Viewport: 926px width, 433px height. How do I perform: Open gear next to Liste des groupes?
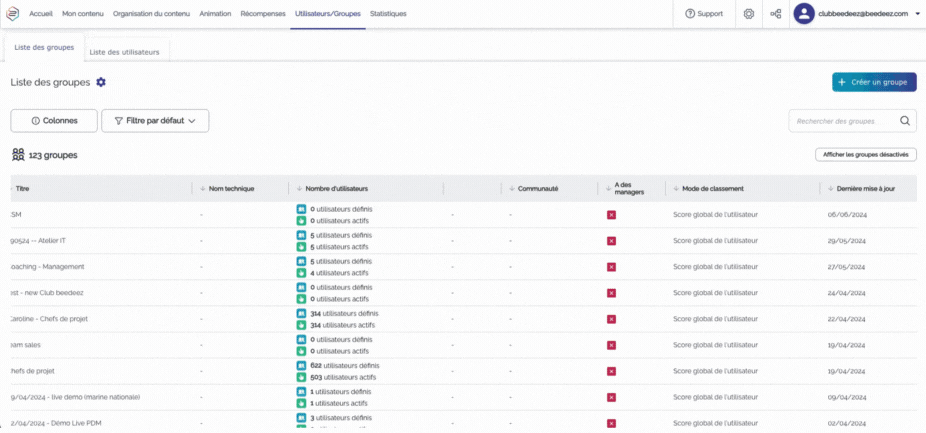[x=101, y=82]
